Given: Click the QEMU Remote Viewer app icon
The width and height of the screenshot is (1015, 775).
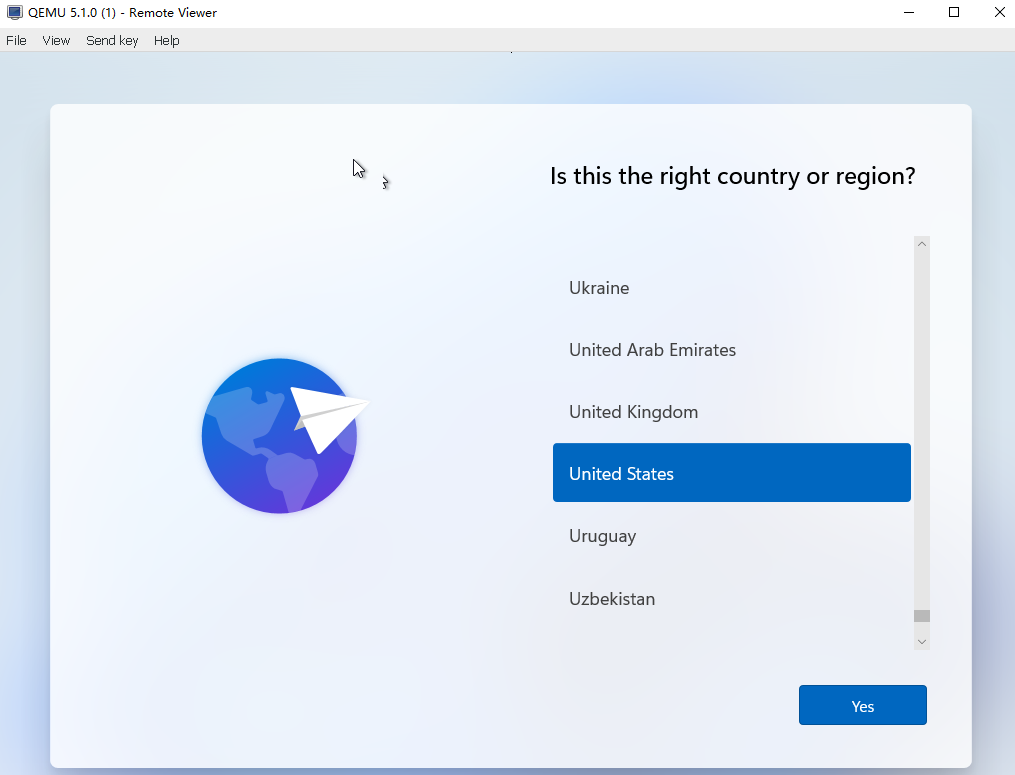Looking at the screenshot, I should 14,13.
